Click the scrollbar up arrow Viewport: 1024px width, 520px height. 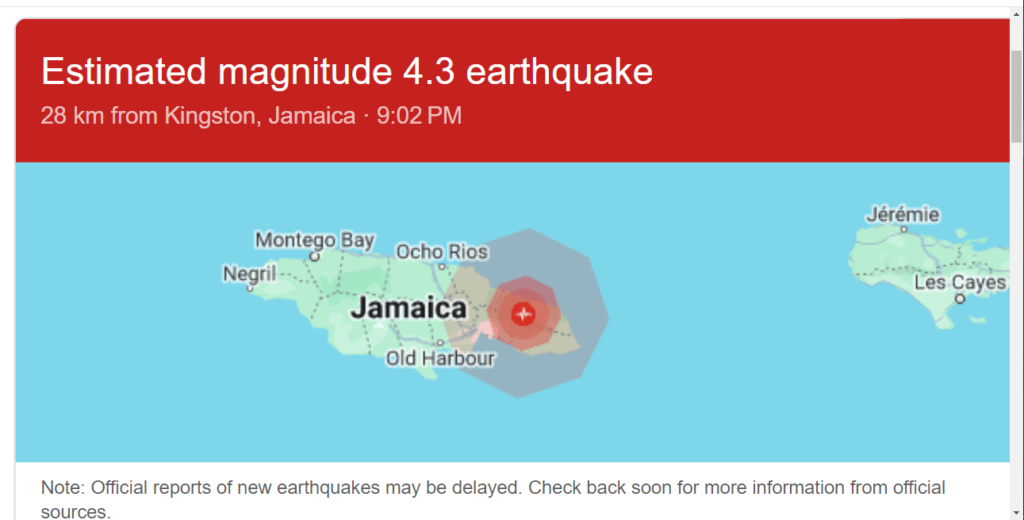tap(1017, 14)
